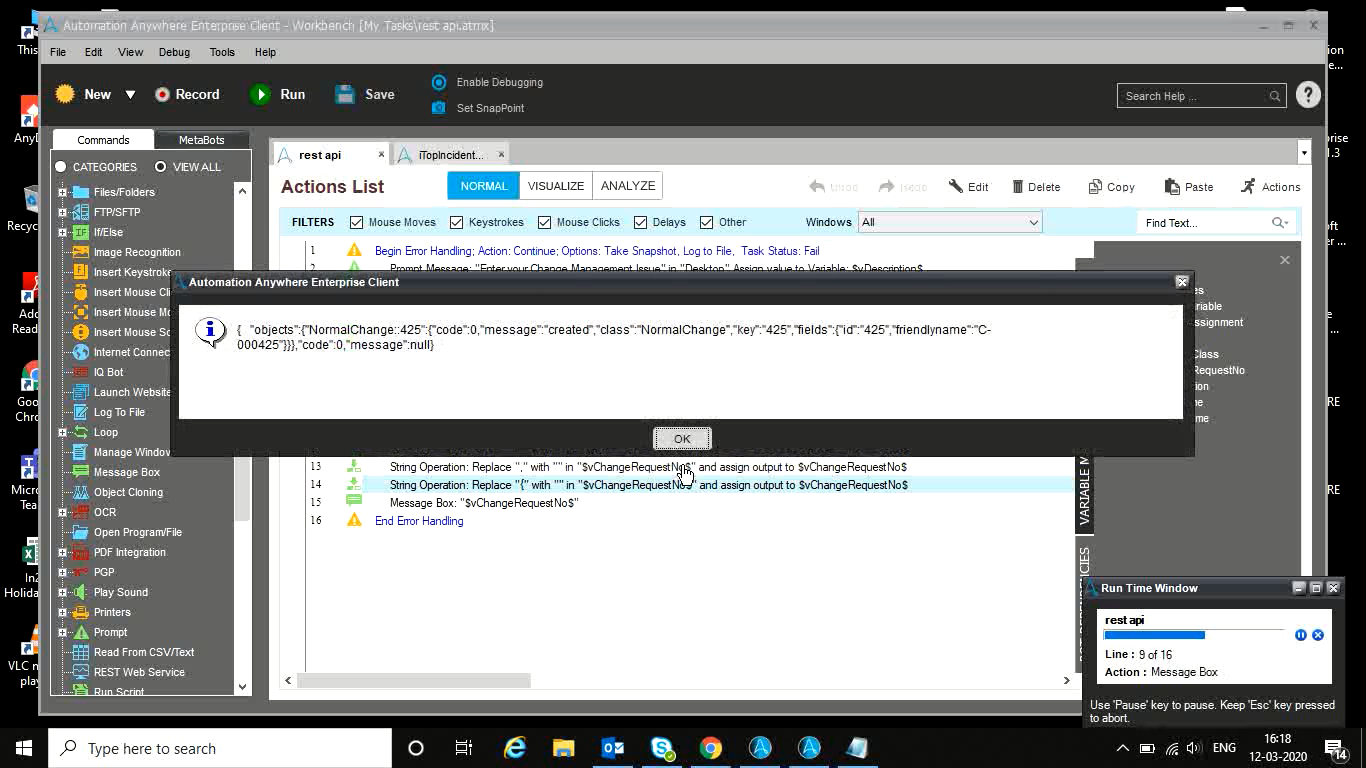Click End Error Handling on line 16
This screenshot has width=1366, height=768.
[x=419, y=521]
